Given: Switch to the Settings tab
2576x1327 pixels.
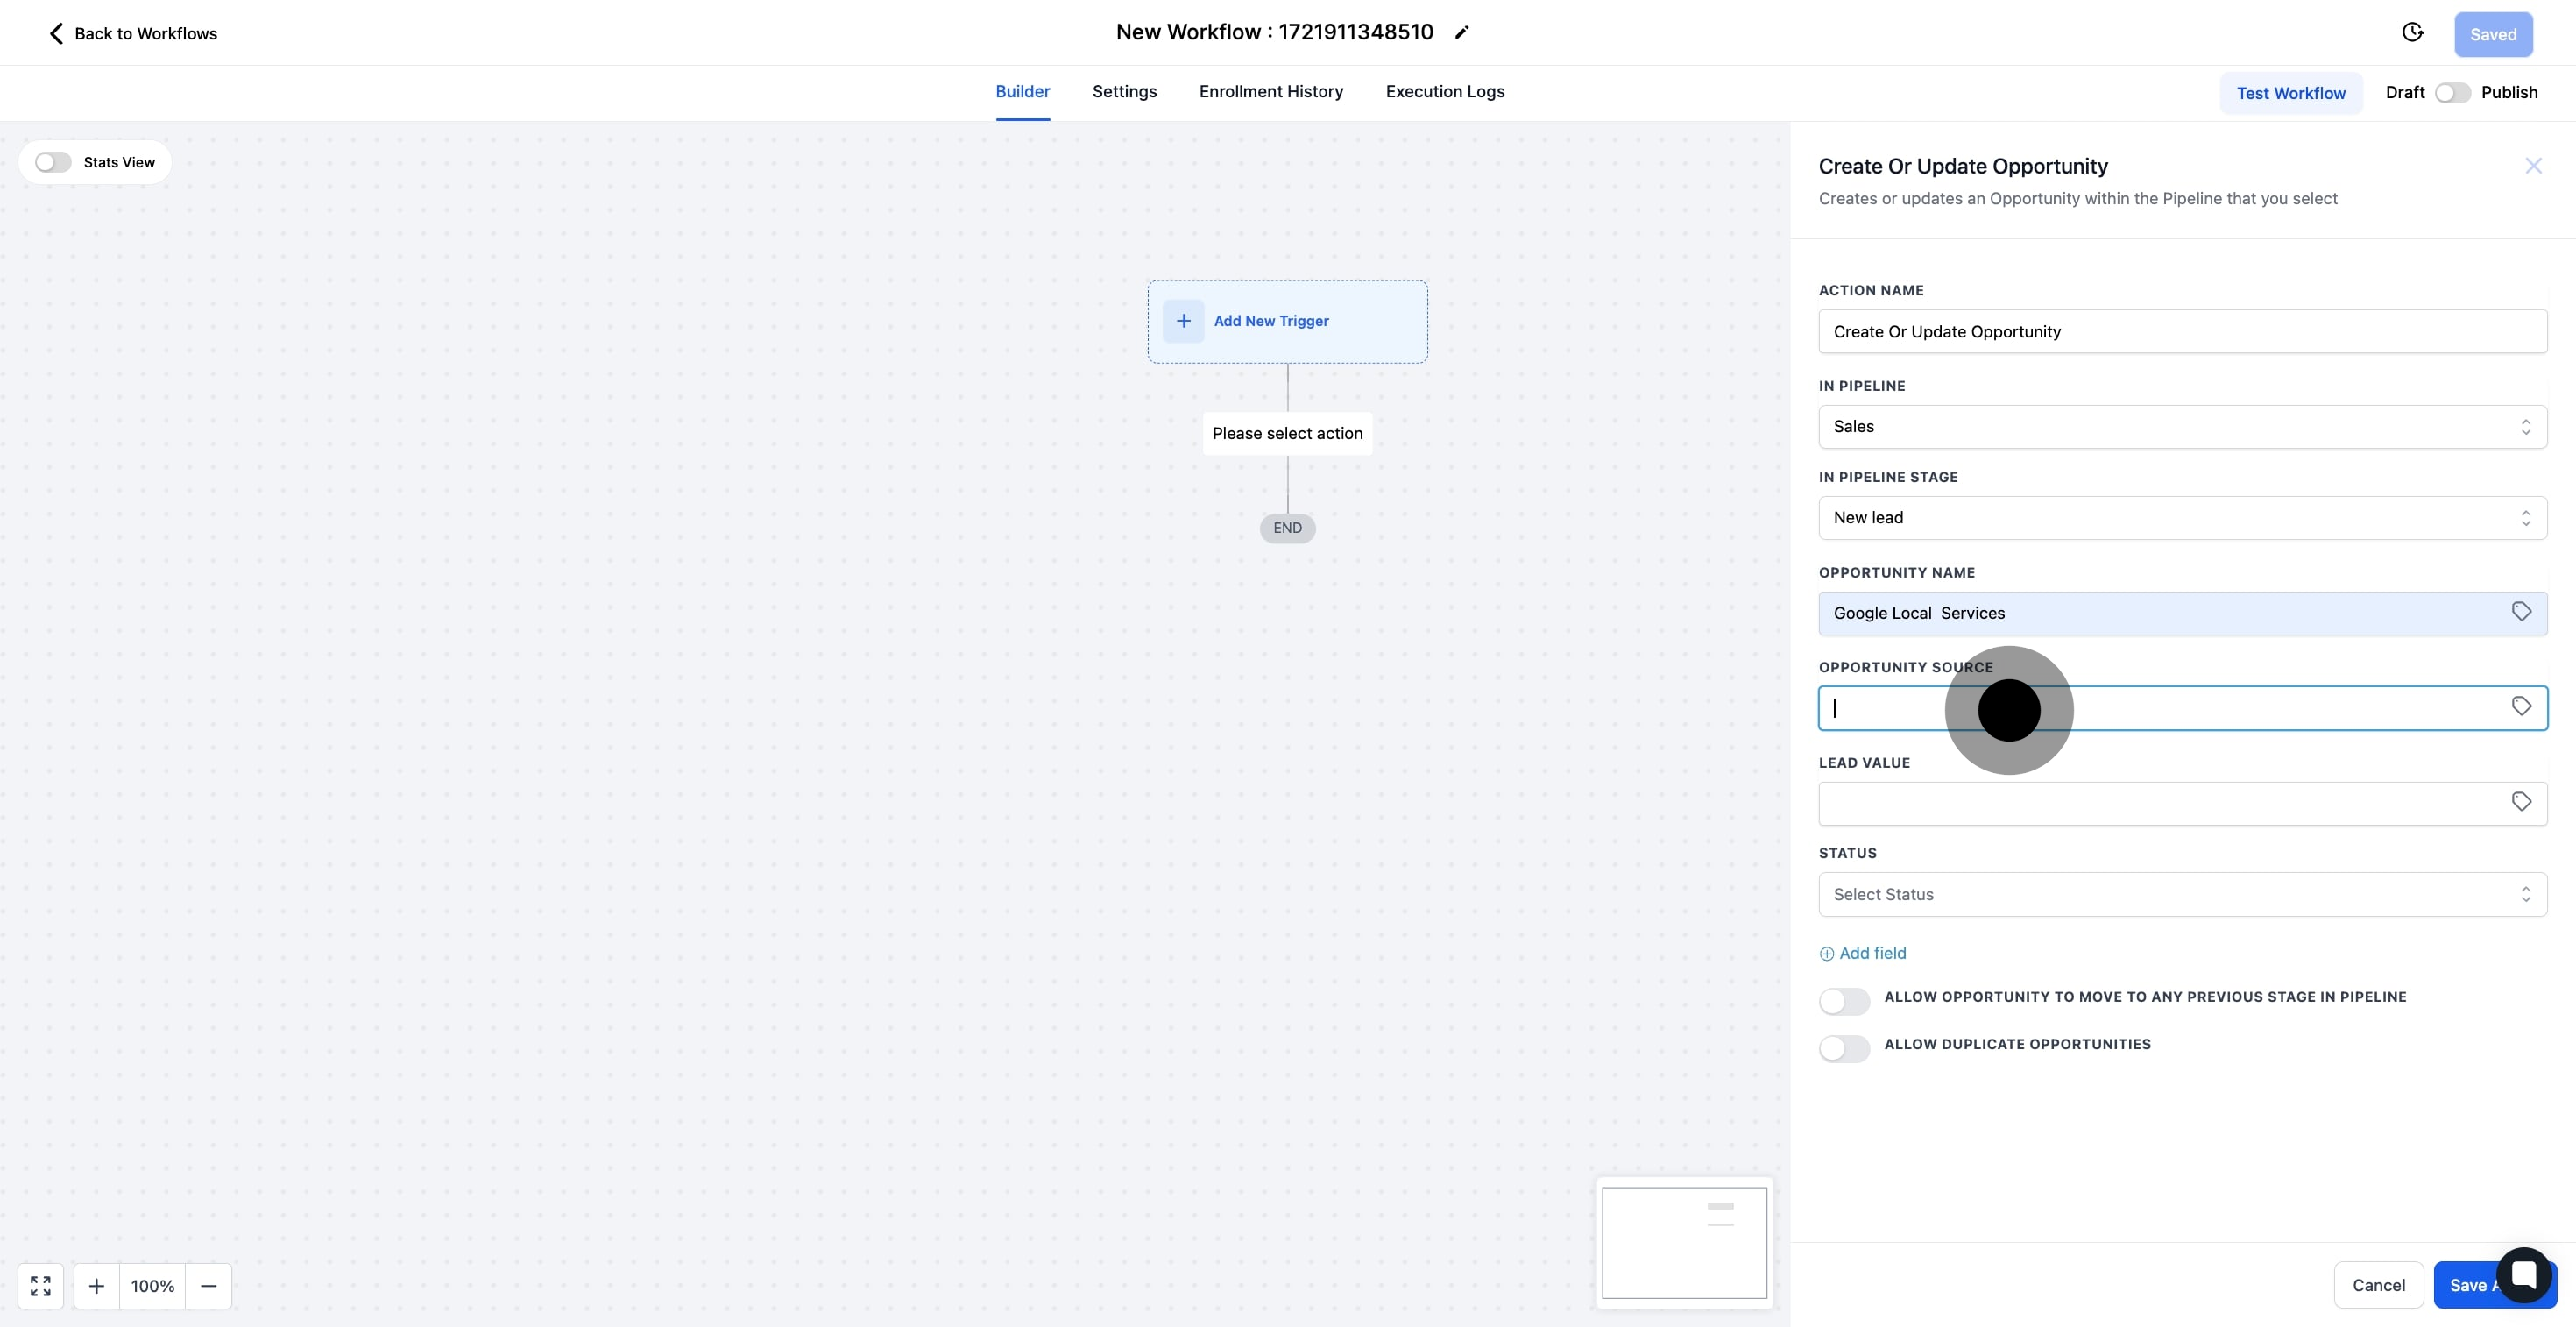Looking at the screenshot, I should tap(1124, 92).
